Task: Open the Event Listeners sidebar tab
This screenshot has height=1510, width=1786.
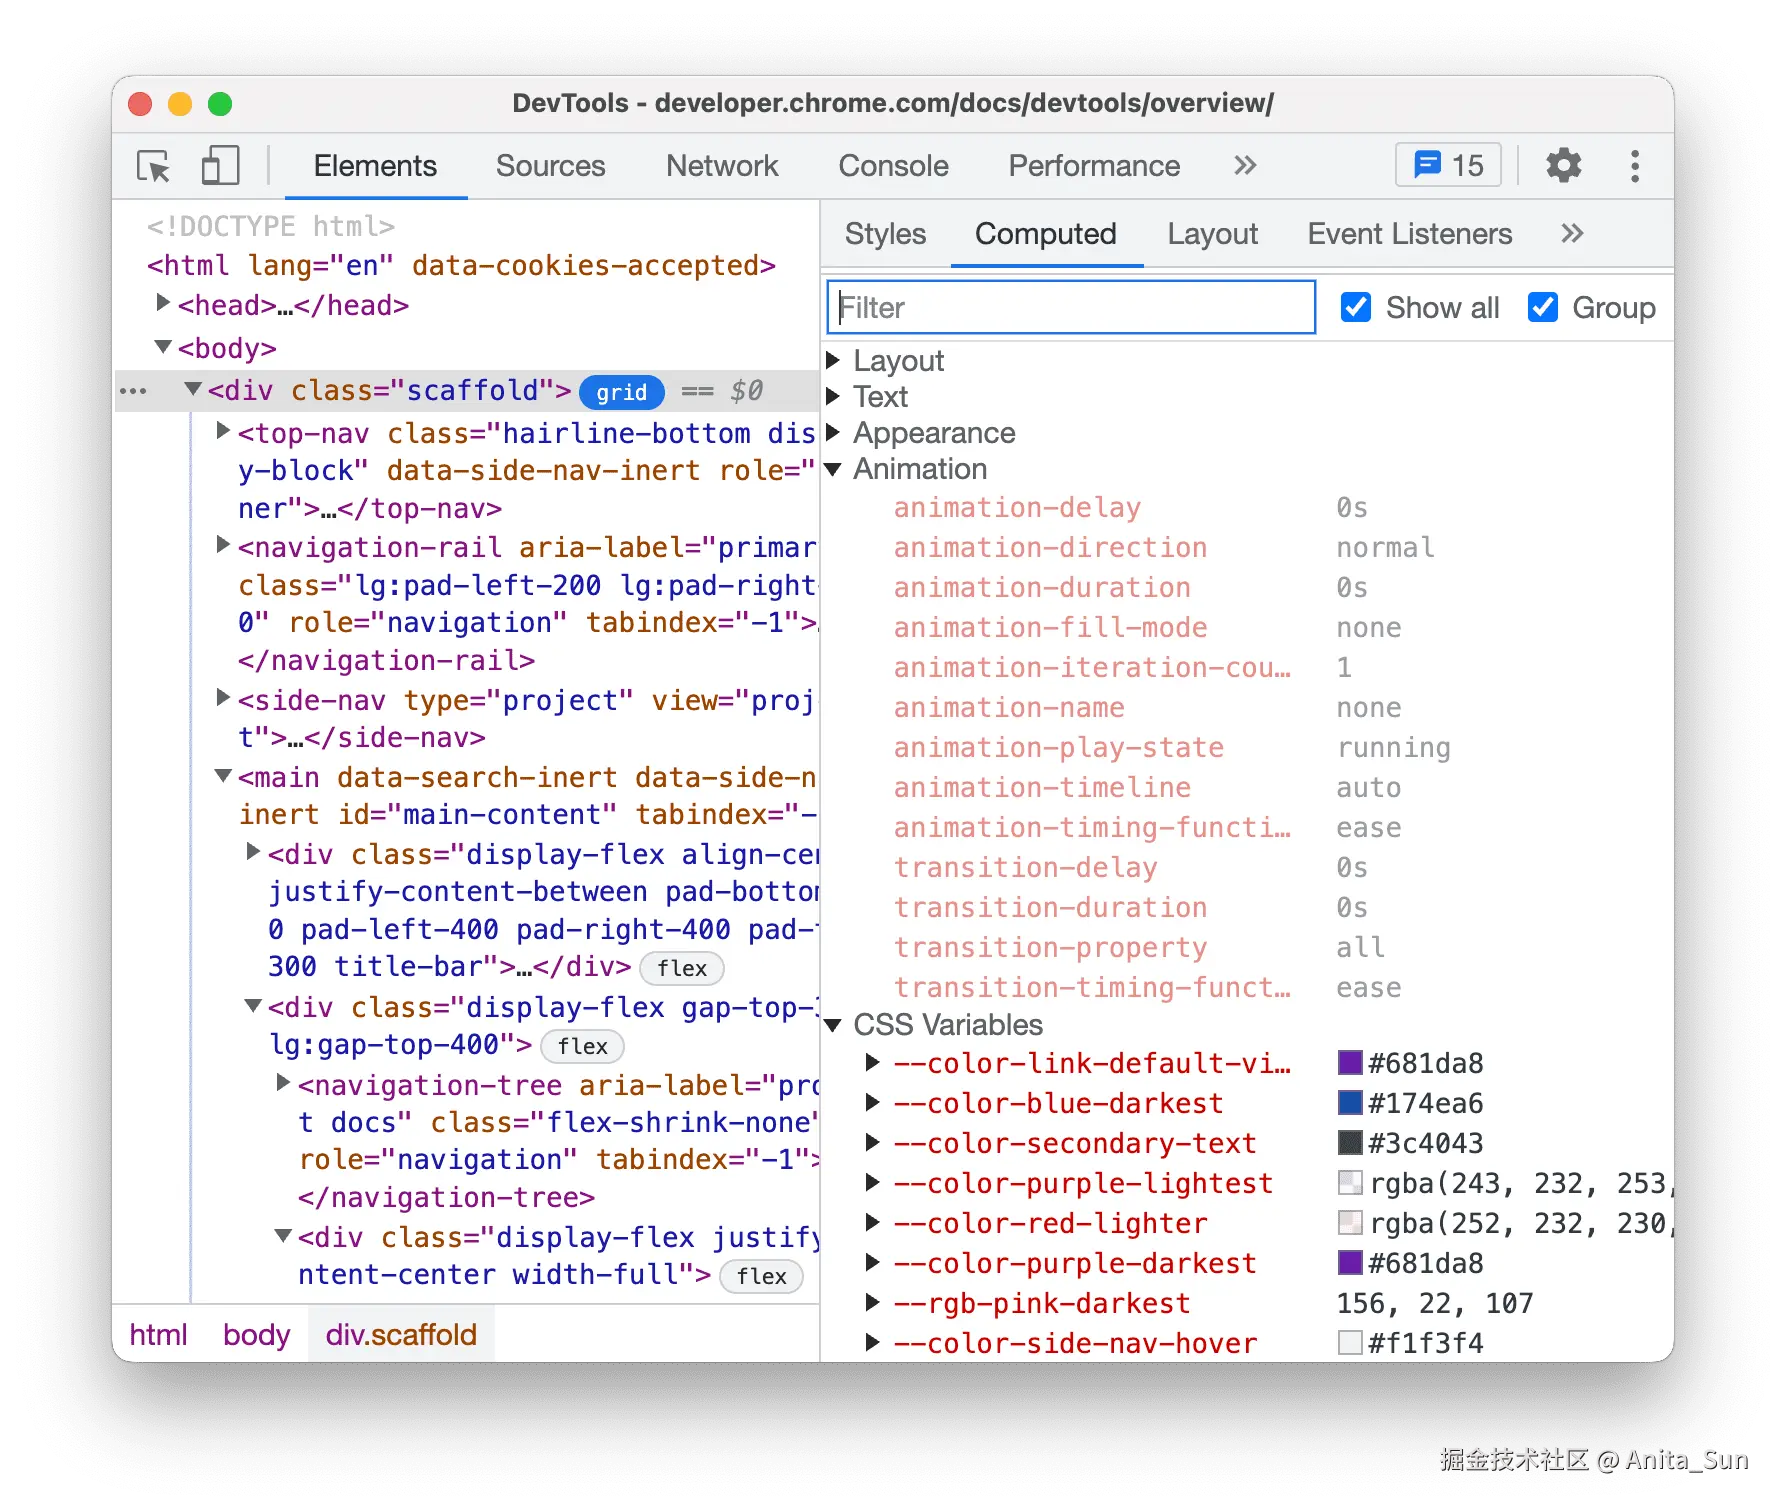Action: pos(1410,234)
